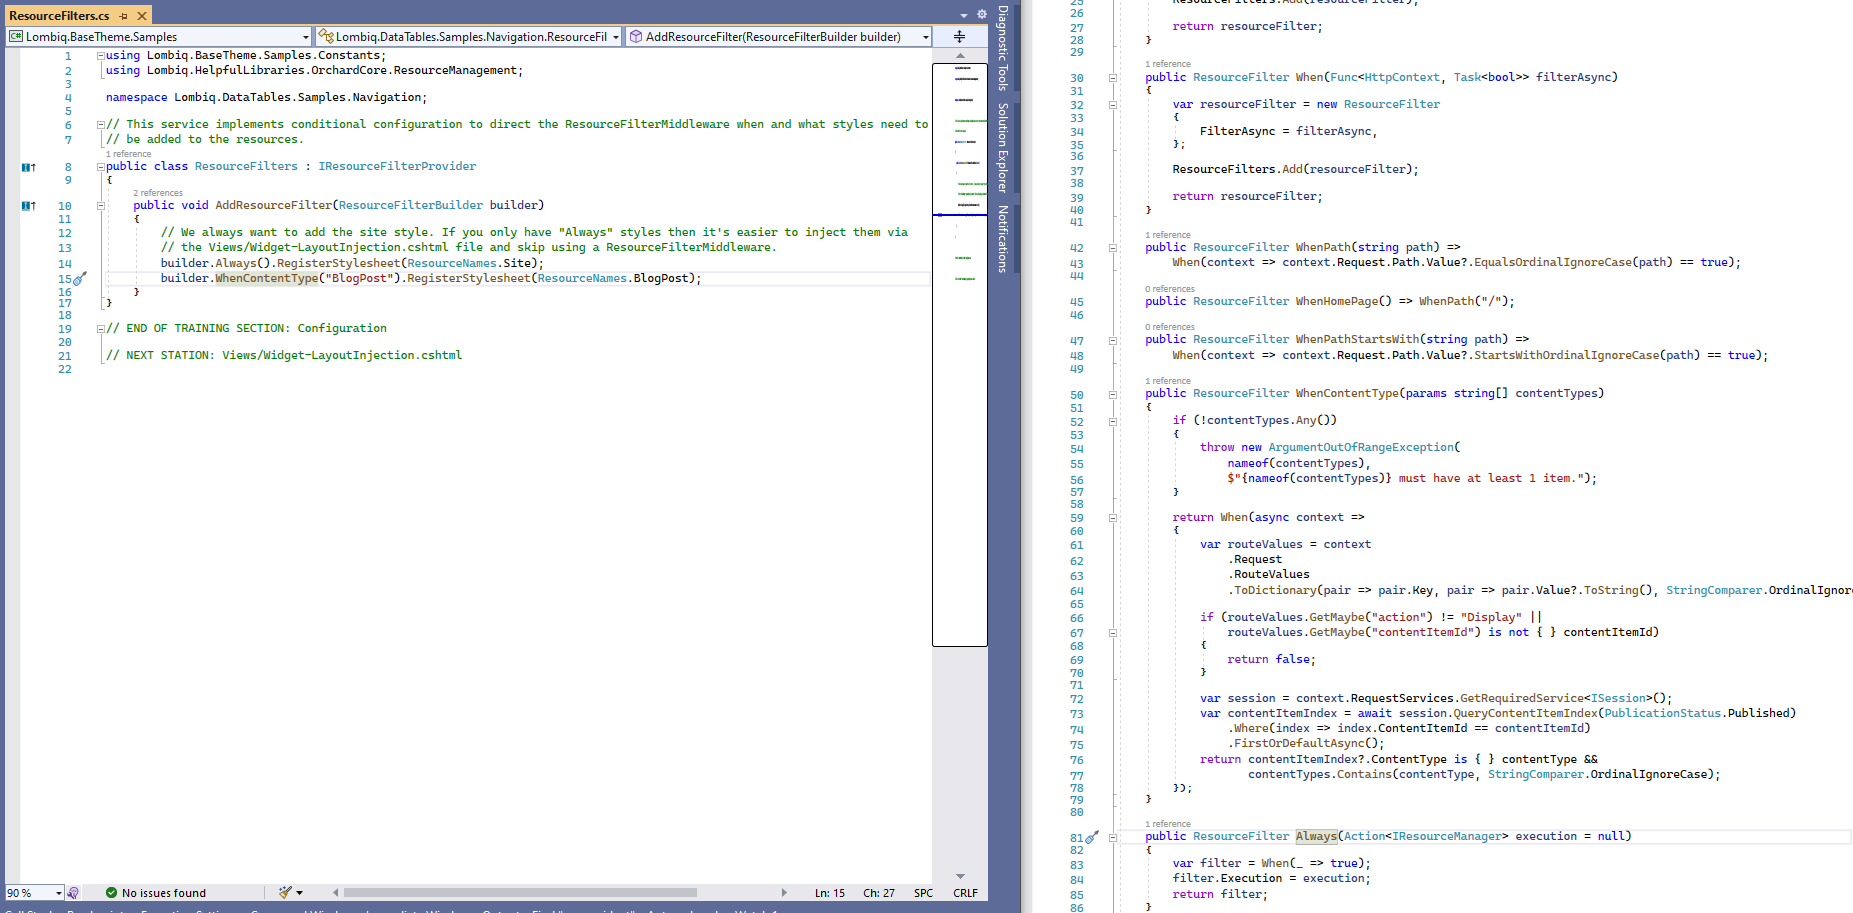Image resolution: width=1853 pixels, height=913 pixels.
Task: Open the Lombiq.BaseTheme.Samples project dropdown
Action: (159, 37)
